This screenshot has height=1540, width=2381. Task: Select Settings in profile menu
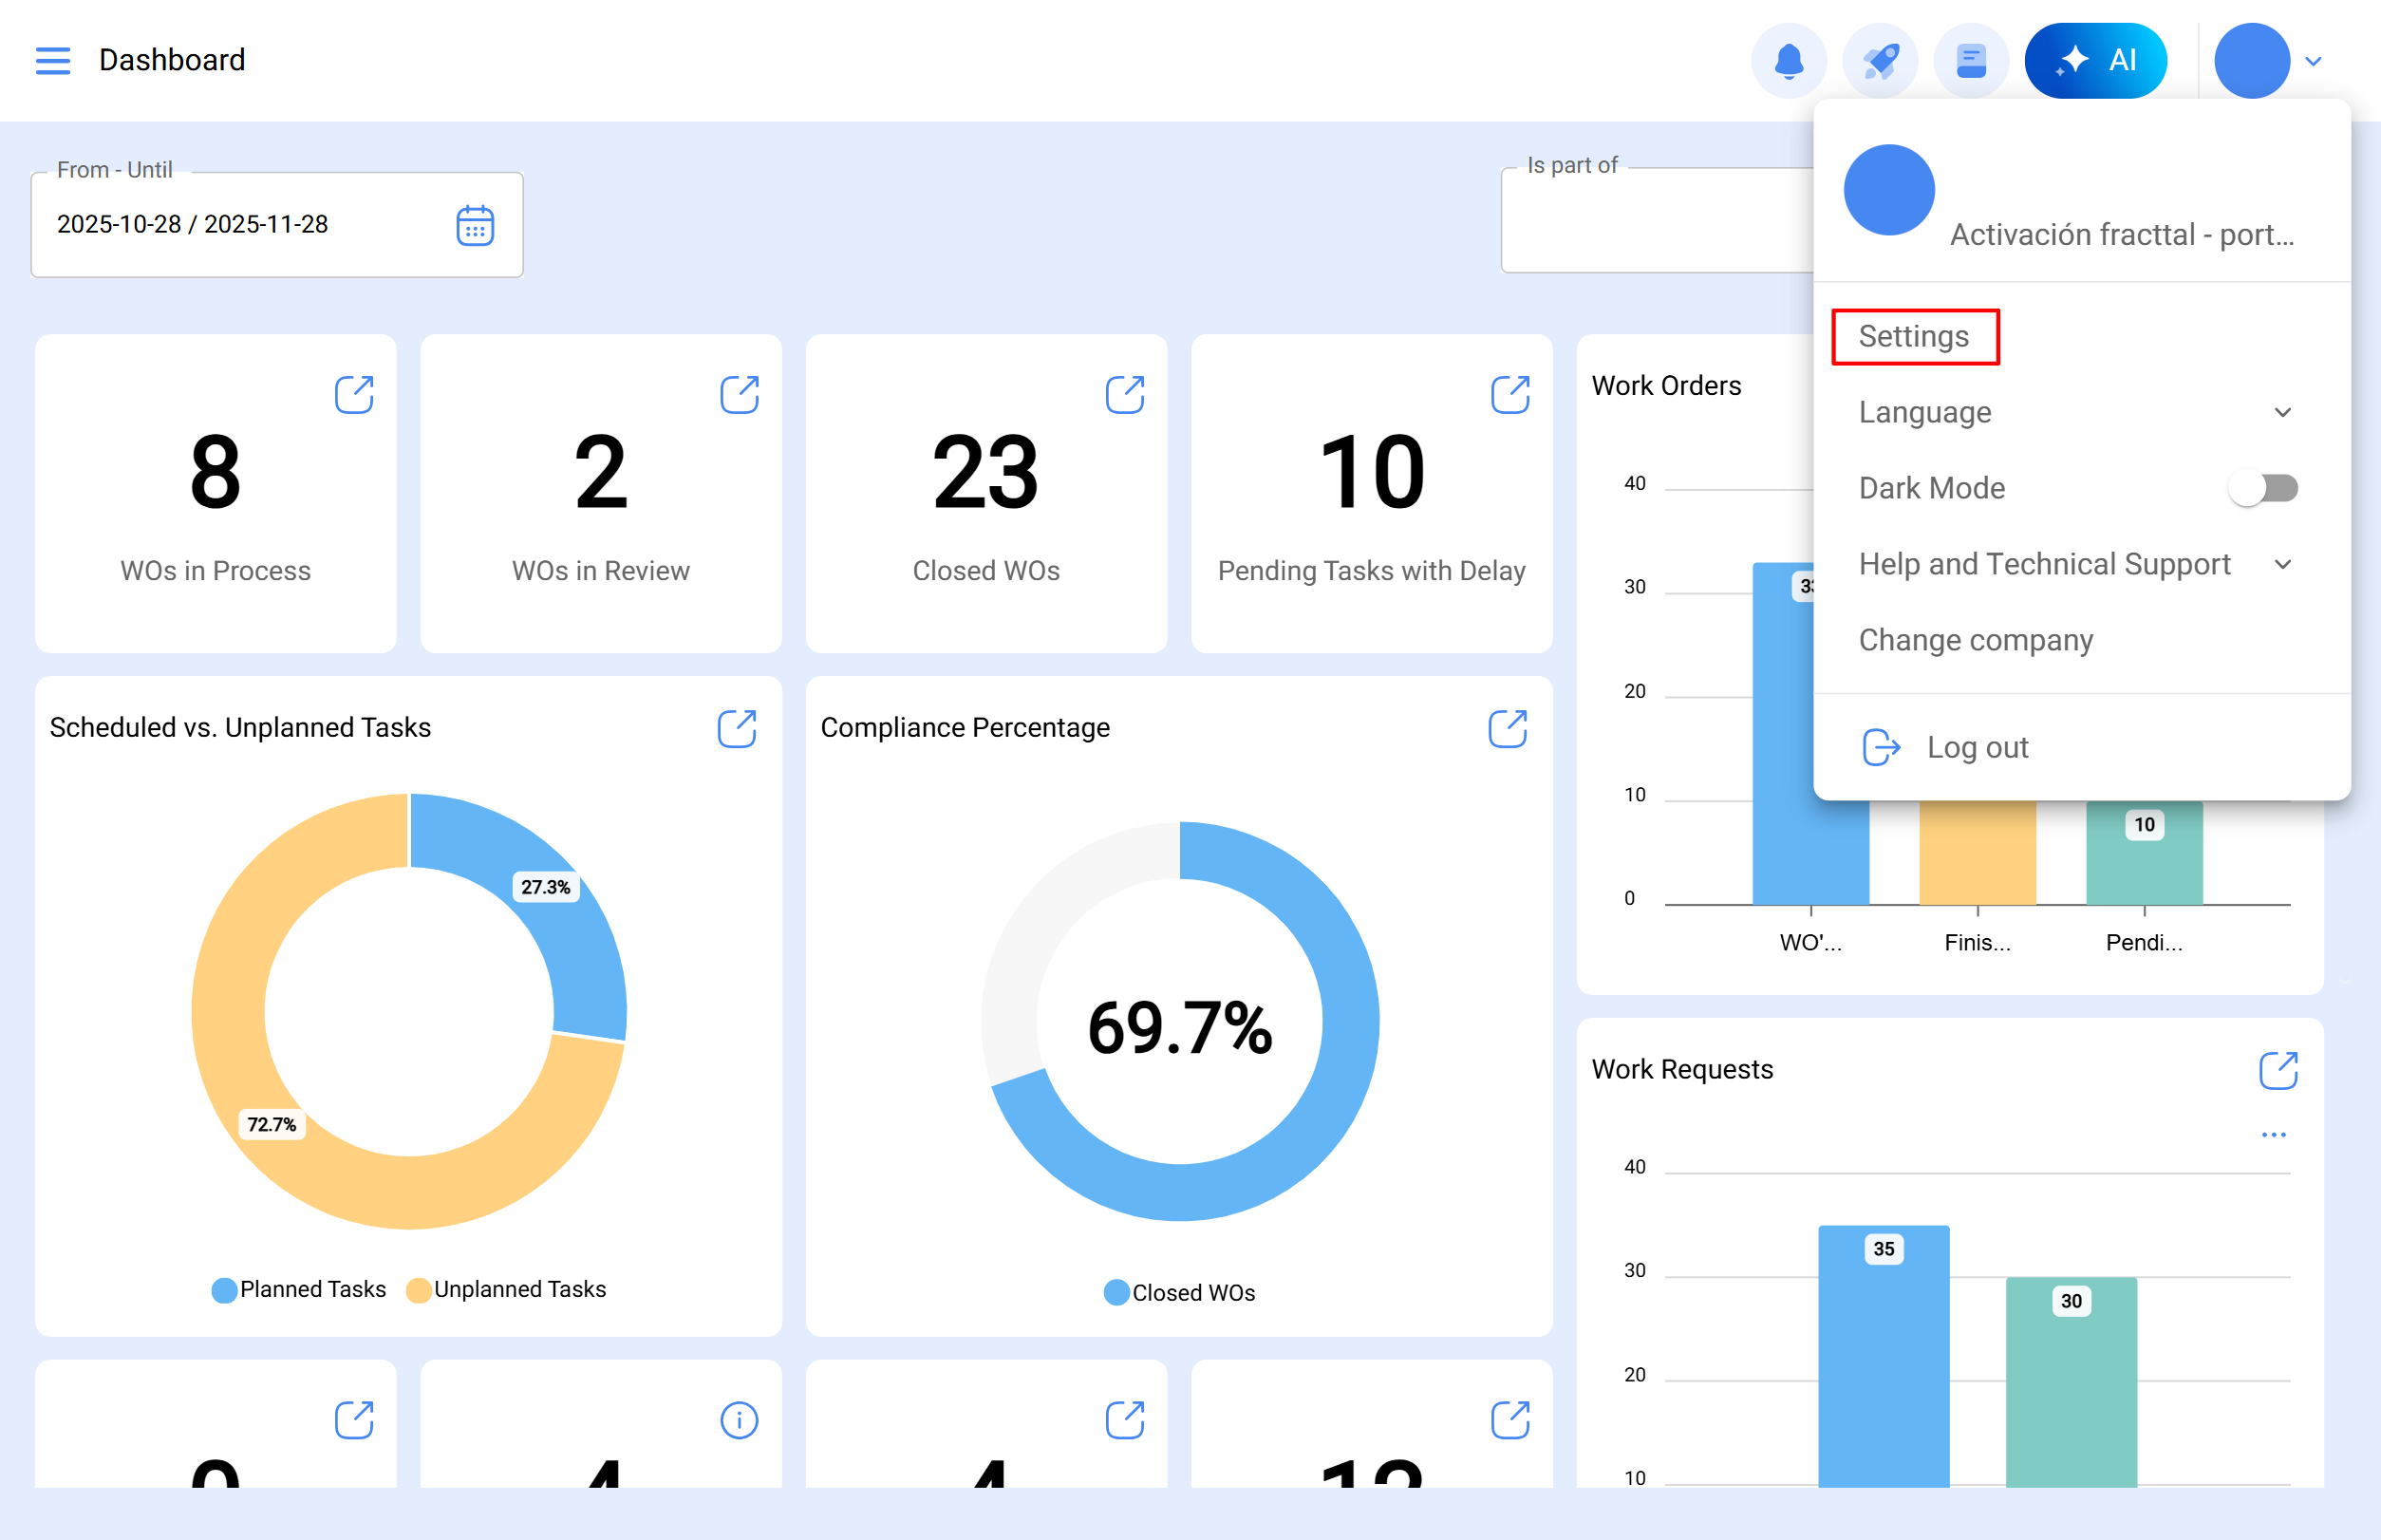click(1914, 336)
